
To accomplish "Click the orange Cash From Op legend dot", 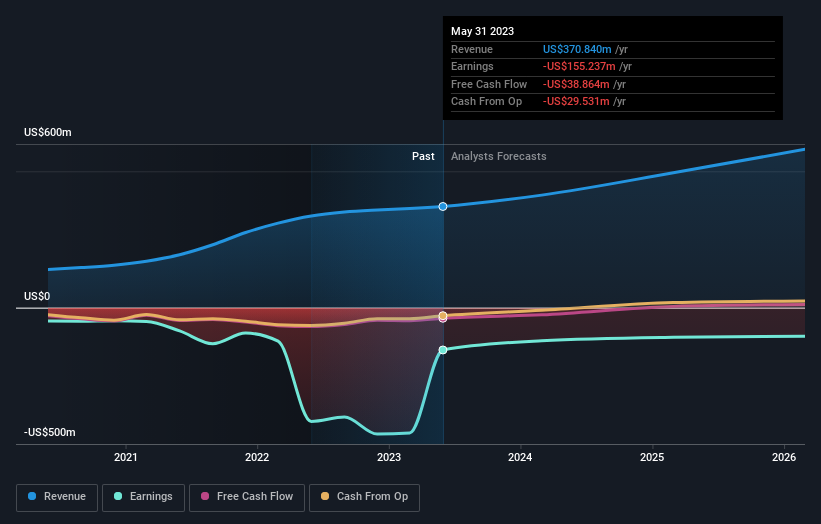I will tap(325, 496).
